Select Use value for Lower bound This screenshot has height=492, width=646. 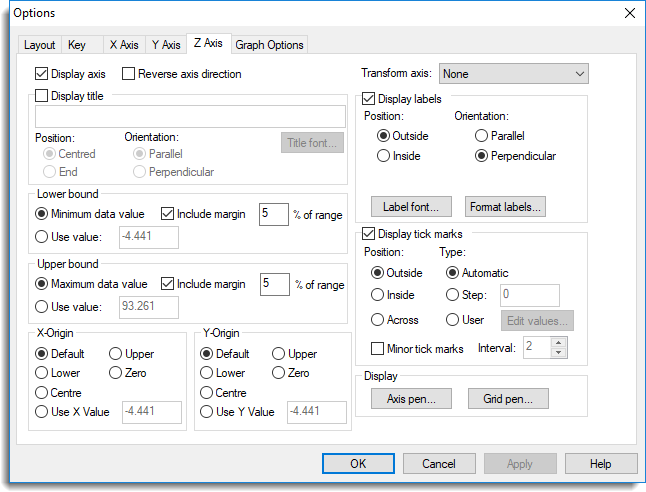click(42, 237)
